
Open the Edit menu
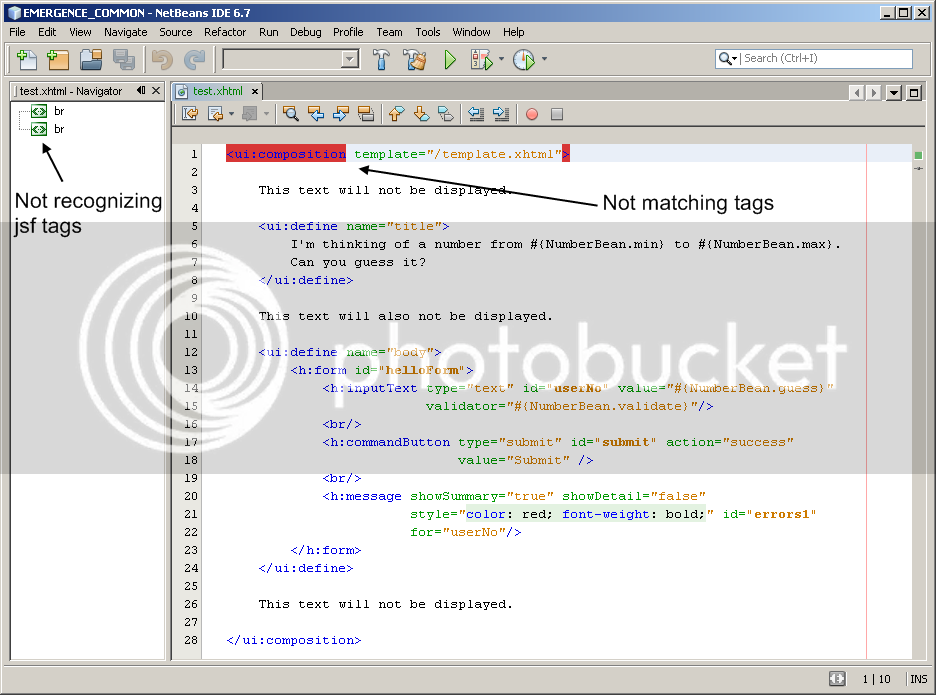[47, 32]
